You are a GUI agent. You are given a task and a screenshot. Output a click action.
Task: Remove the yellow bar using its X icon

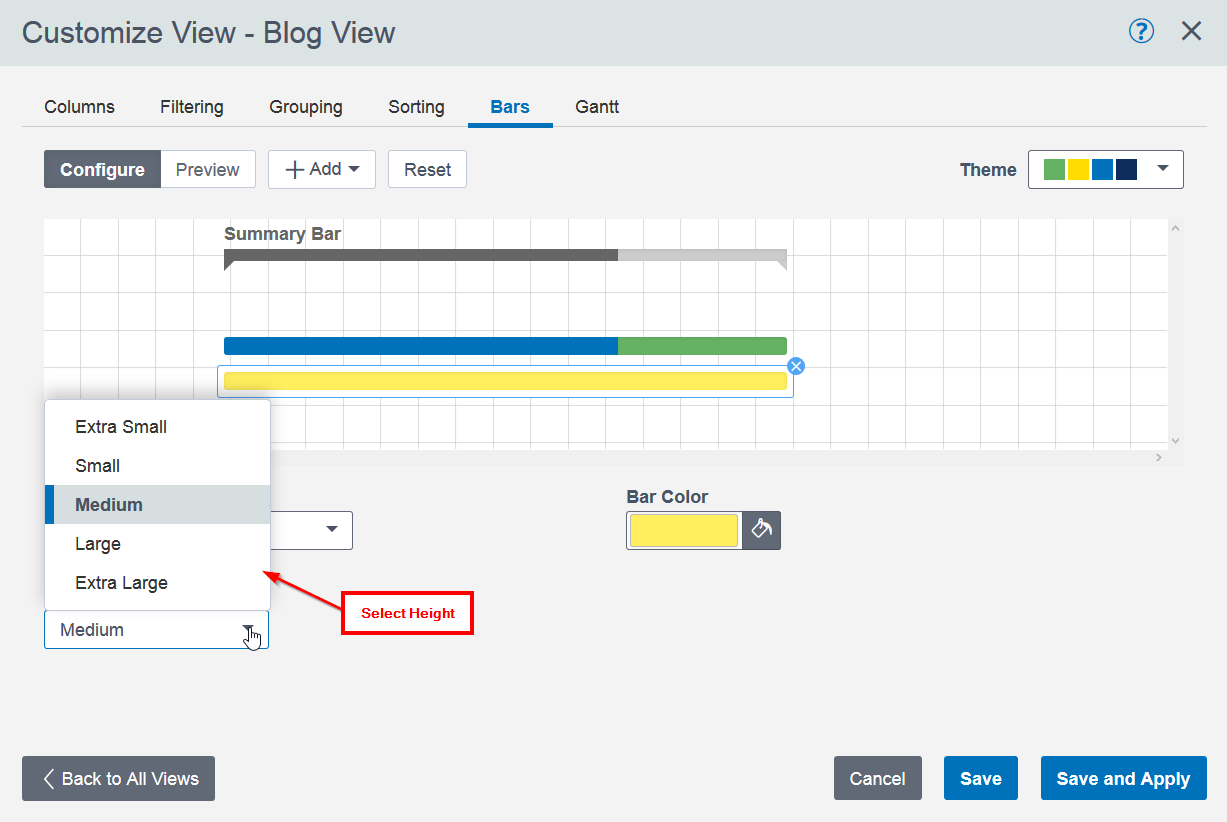(796, 366)
